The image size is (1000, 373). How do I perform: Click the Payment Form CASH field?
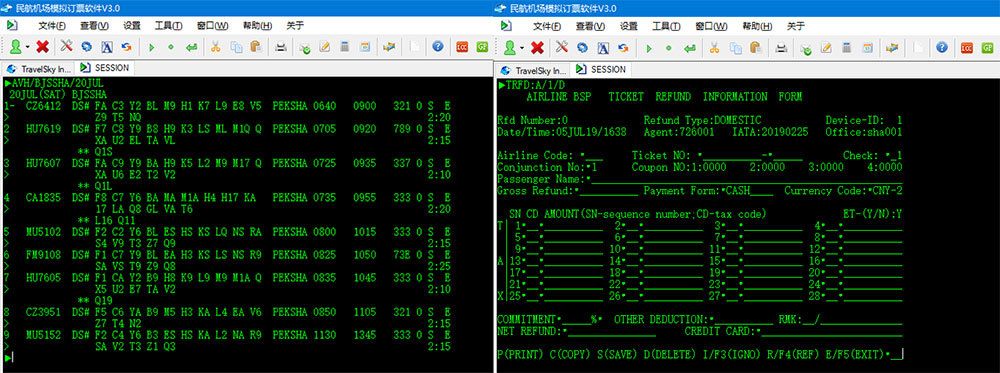749,191
